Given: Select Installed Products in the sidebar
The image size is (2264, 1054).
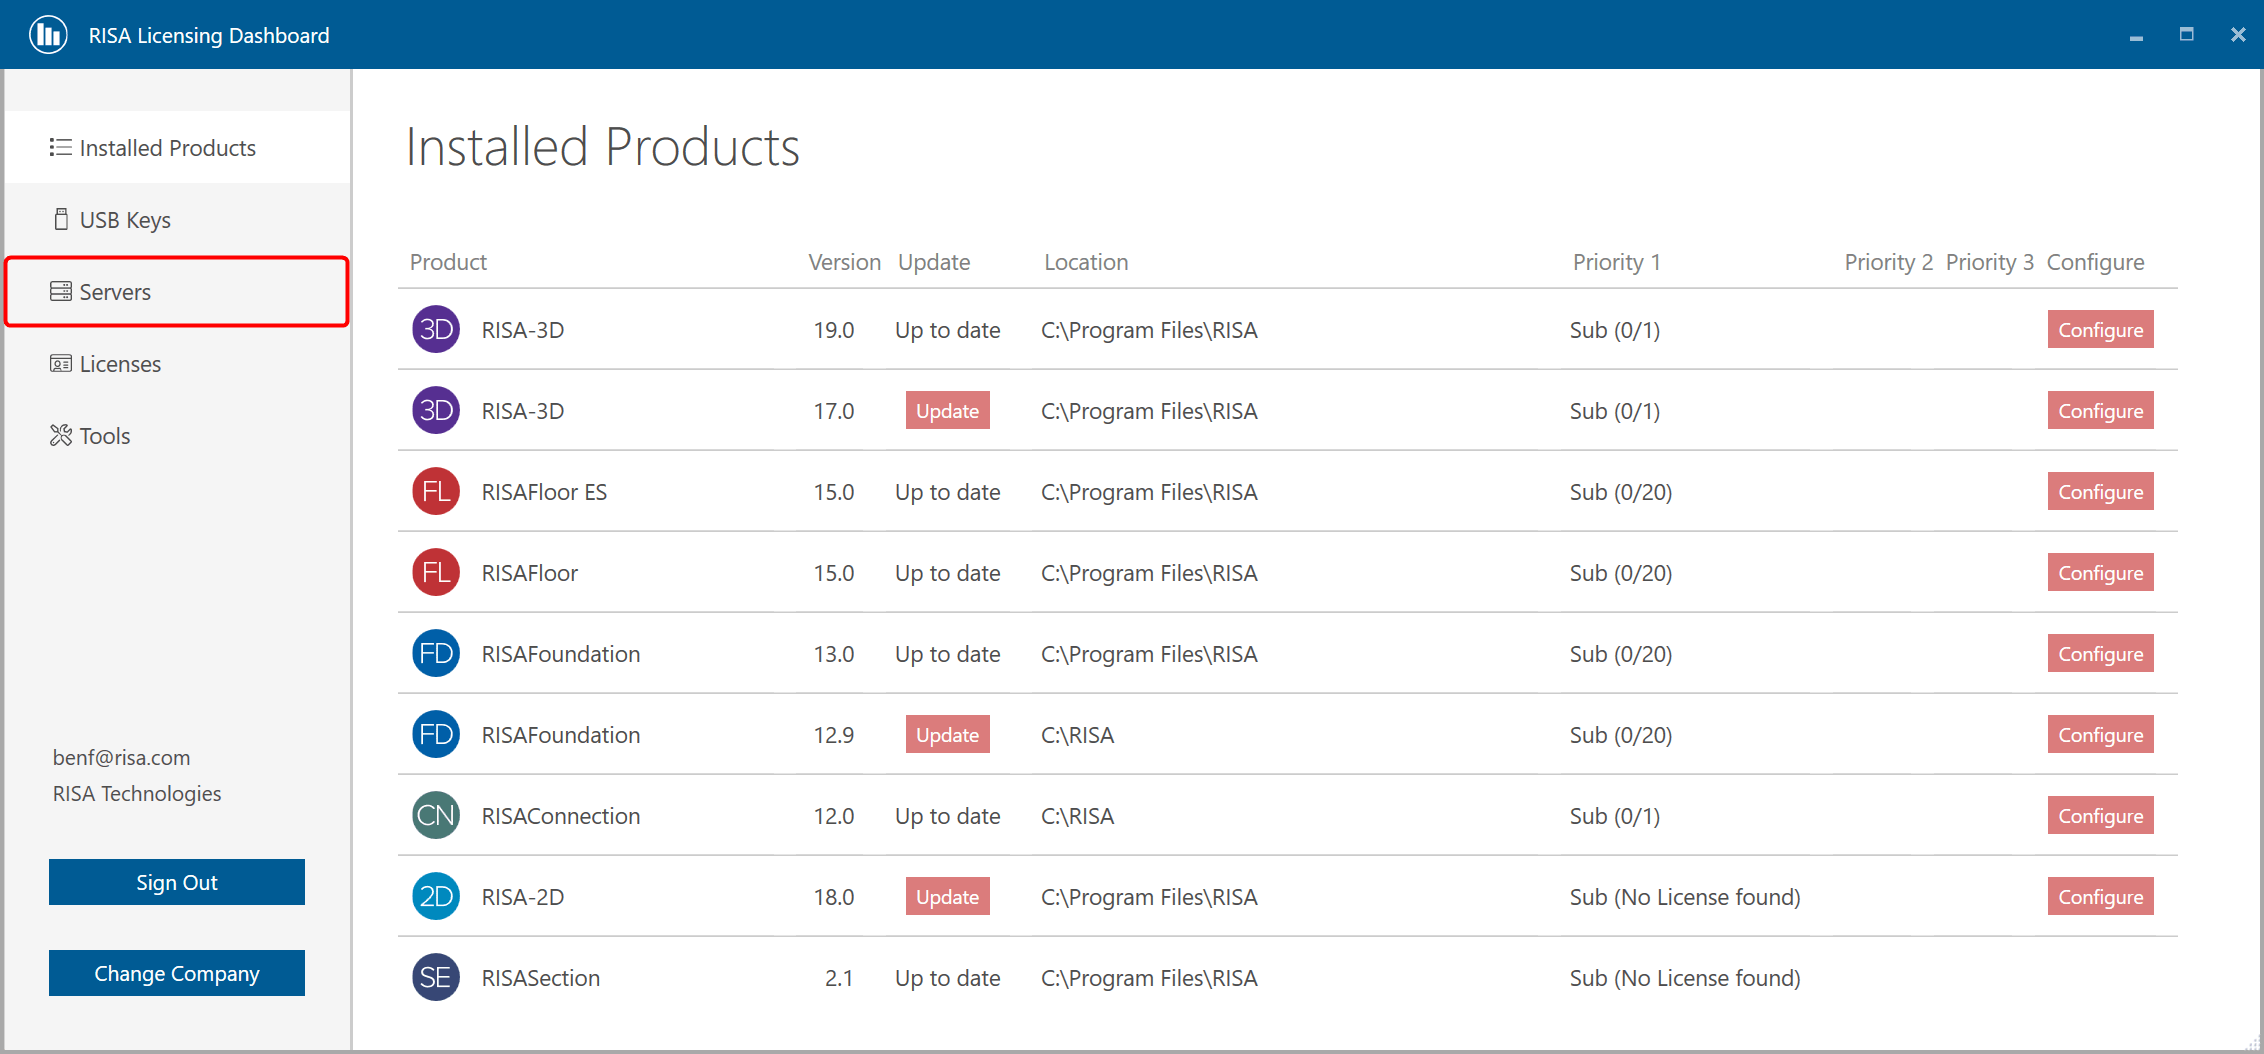Looking at the screenshot, I should [167, 148].
